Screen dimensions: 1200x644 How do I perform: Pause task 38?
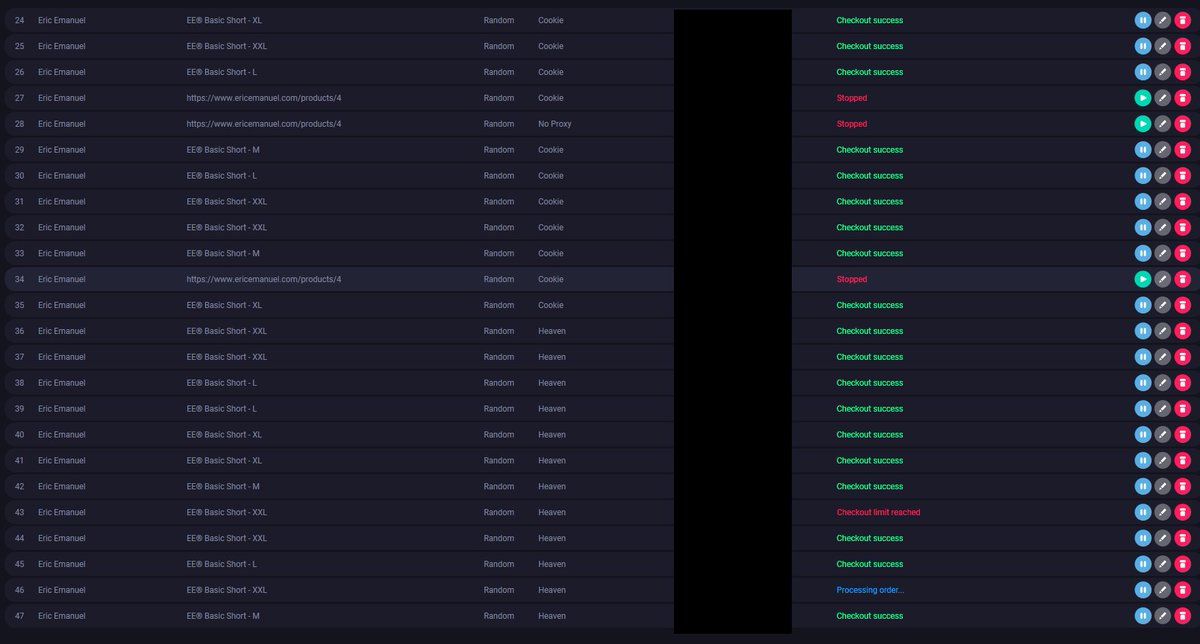click(x=1143, y=383)
